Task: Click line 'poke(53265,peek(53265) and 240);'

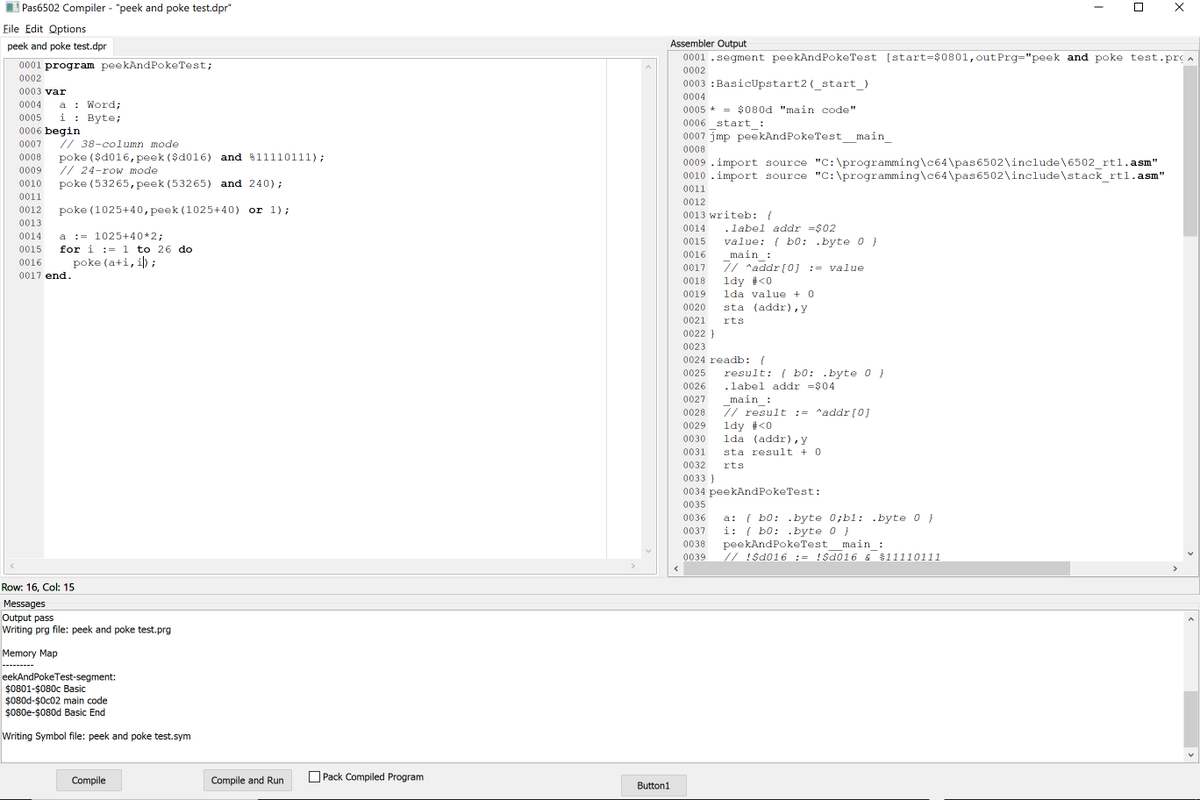Action: 170,183
